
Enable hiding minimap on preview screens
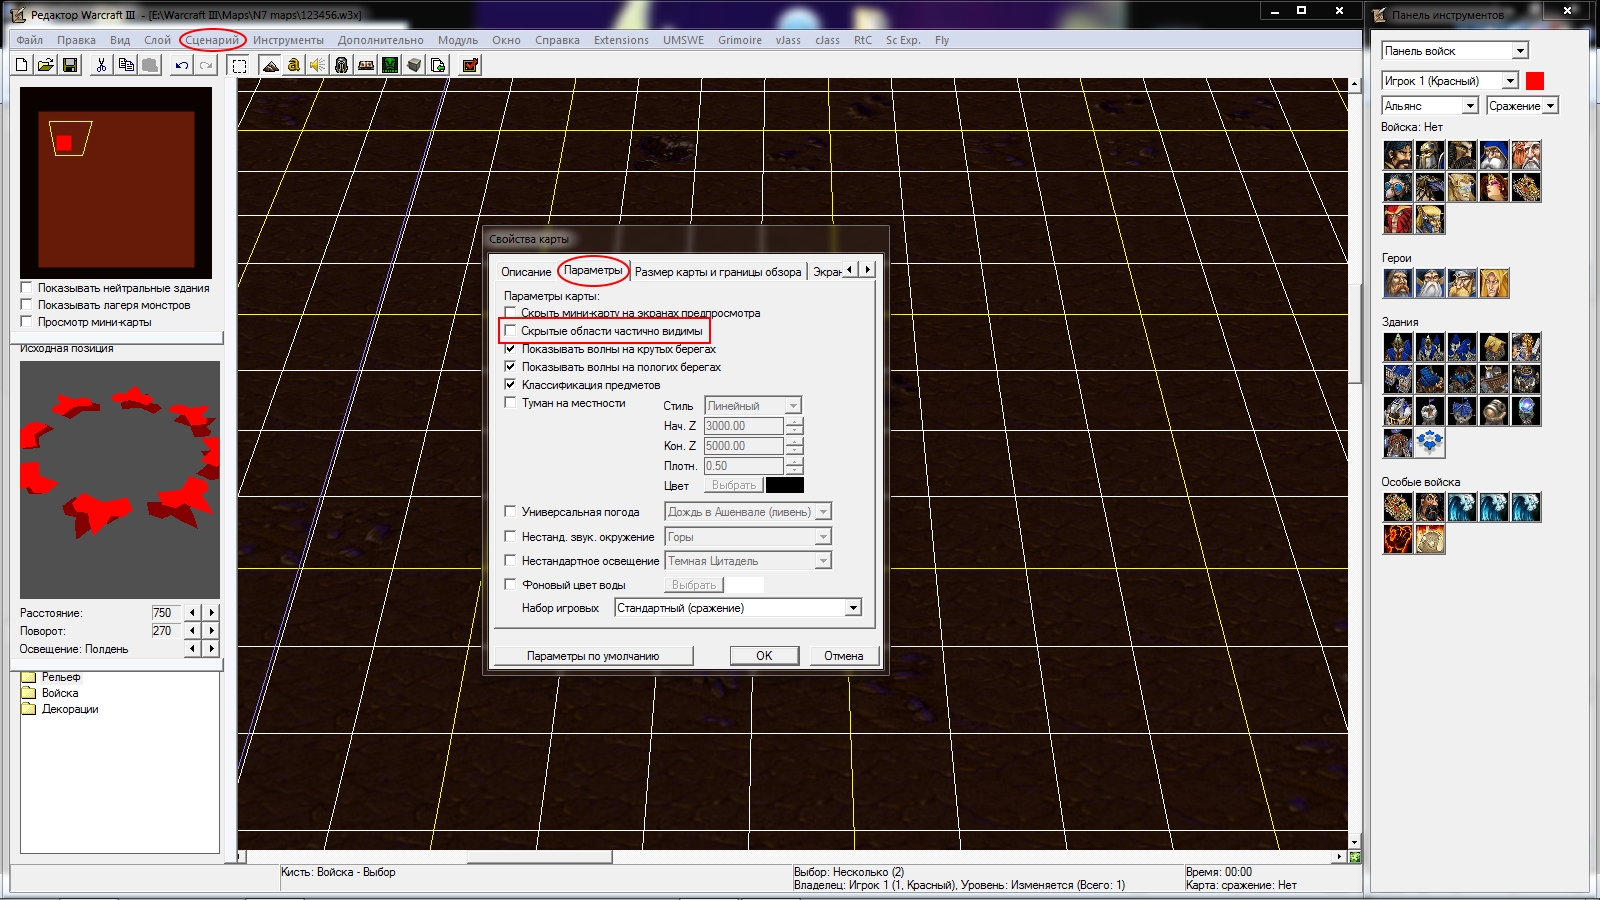pos(510,313)
